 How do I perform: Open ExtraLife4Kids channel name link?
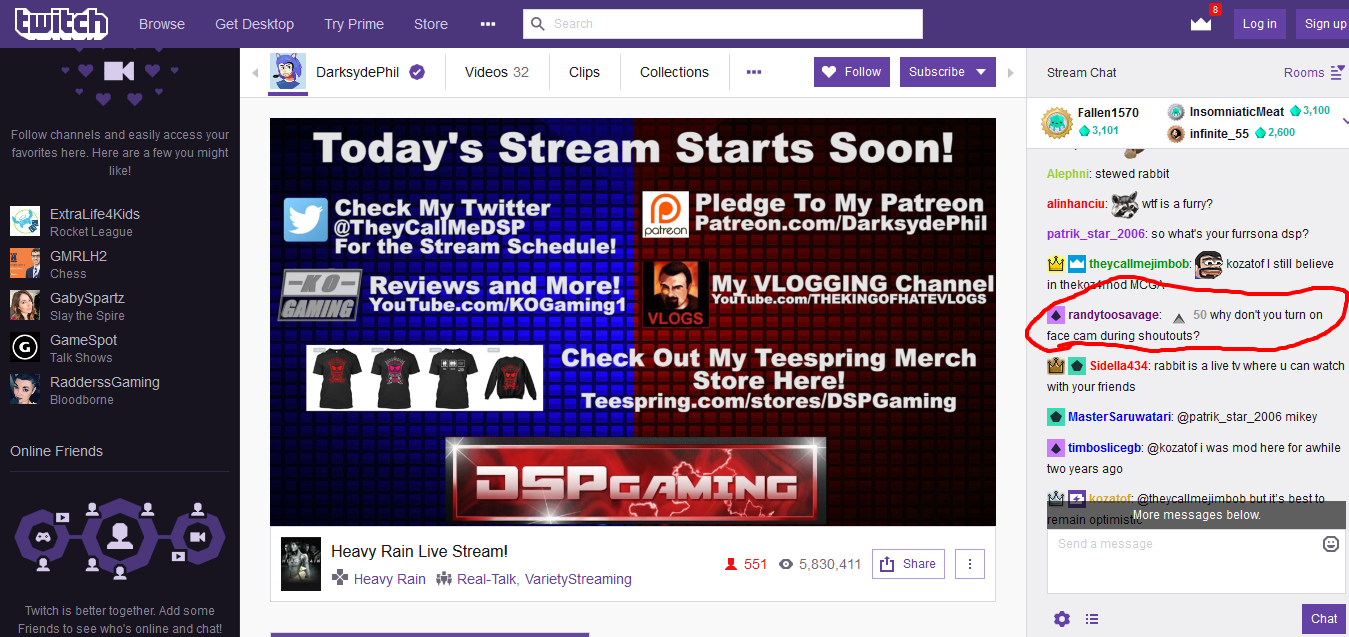click(95, 214)
